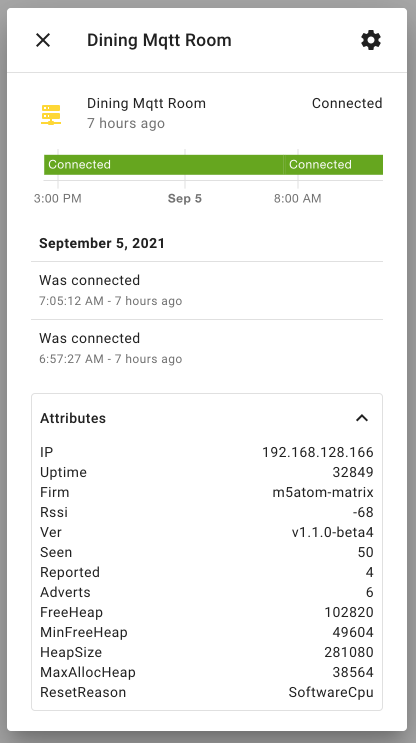
Task: Click the SoftwareCpu ResetReason value
Action: click(x=331, y=692)
